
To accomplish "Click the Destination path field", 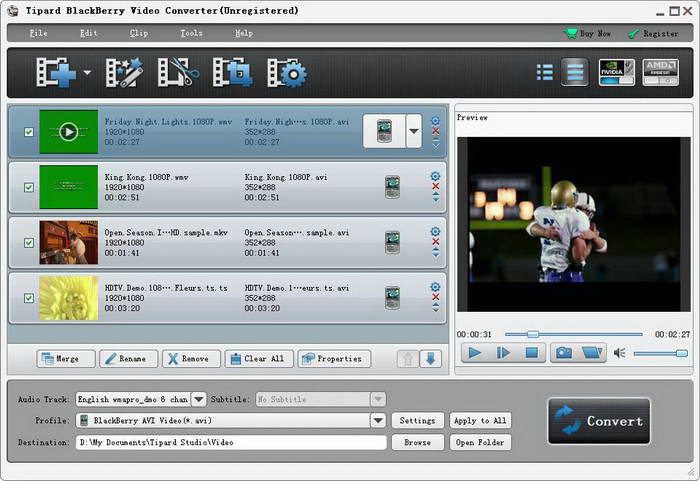I will pos(231,442).
